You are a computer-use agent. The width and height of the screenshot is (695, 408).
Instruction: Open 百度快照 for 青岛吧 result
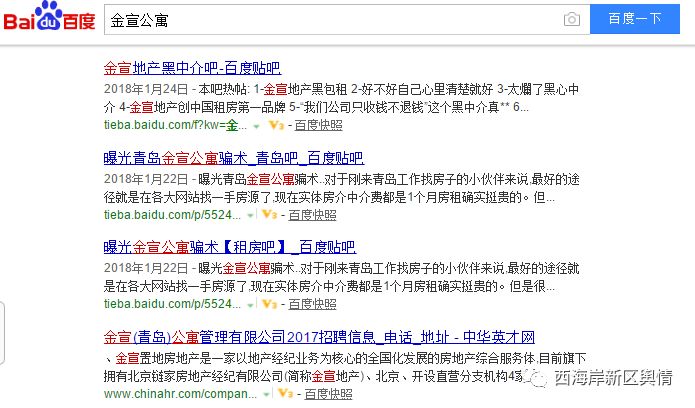pyautogui.click(x=312, y=215)
